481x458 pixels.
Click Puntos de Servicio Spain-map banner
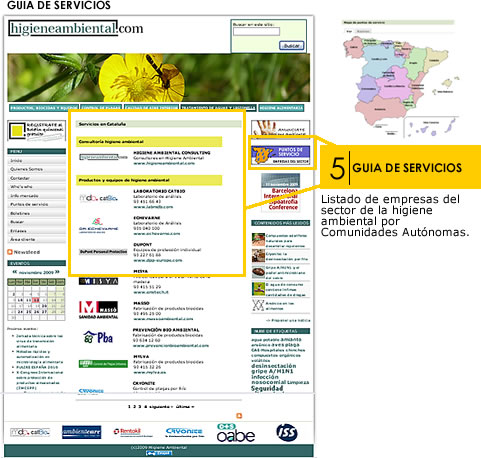click(280, 155)
